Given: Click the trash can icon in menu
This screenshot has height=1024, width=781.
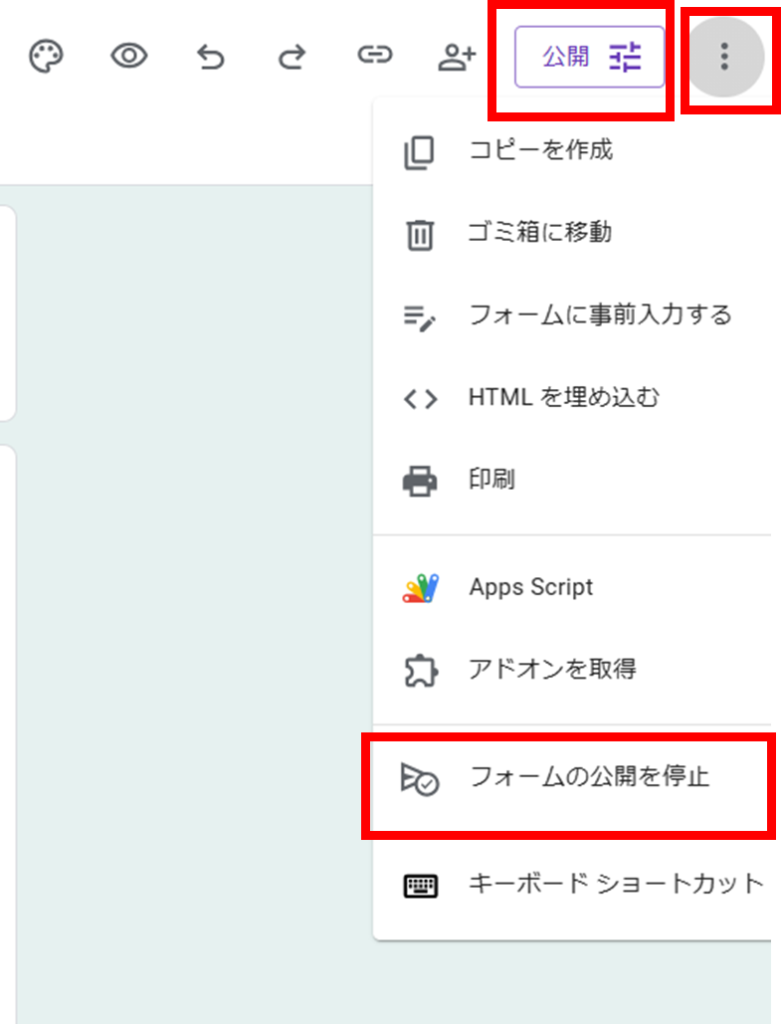Looking at the screenshot, I should pos(420,235).
